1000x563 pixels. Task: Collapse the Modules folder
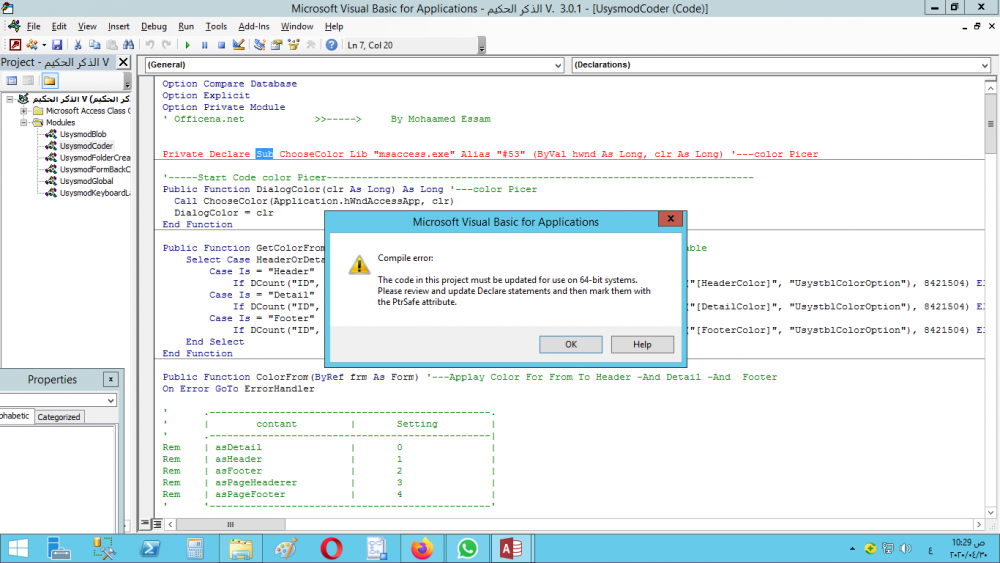[x=24, y=122]
